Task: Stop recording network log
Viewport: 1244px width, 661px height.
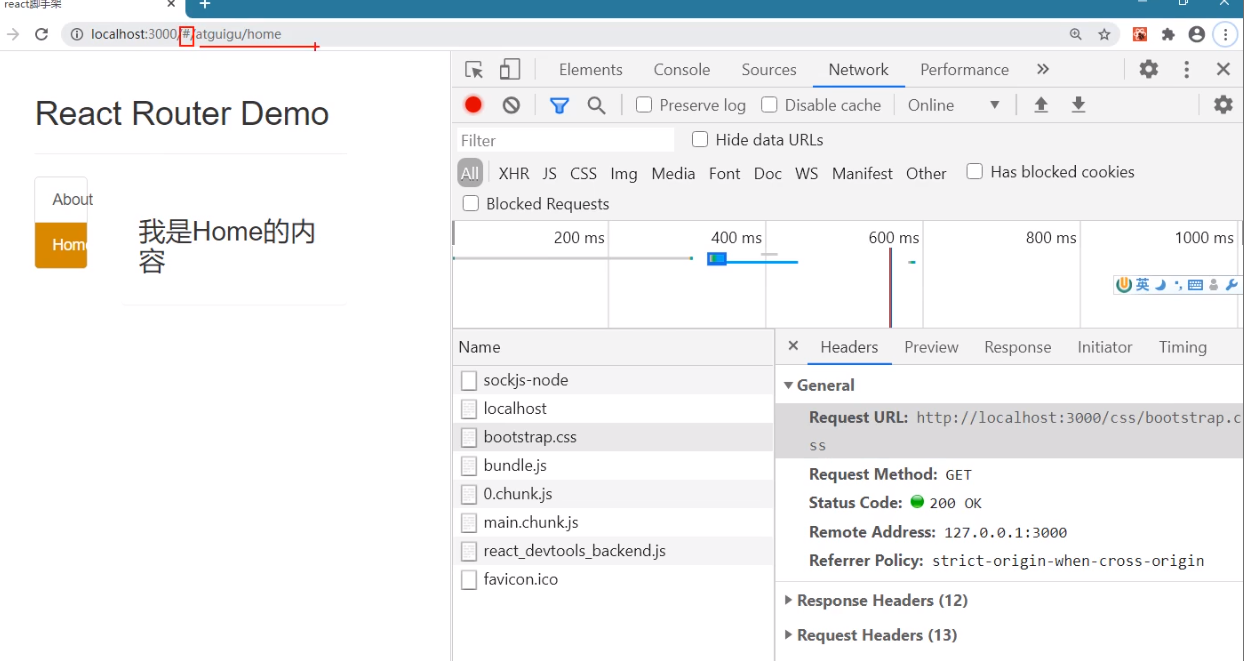Action: click(473, 105)
